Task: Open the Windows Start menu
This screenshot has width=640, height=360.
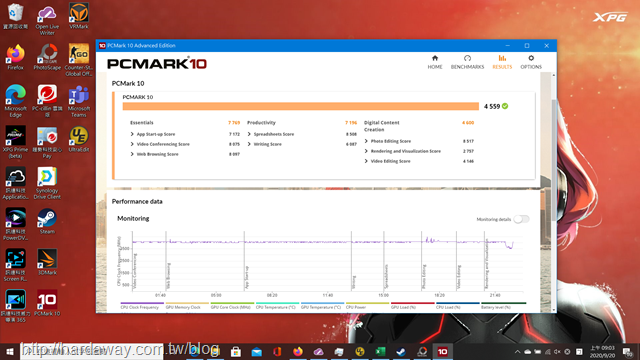Action: tap(10, 351)
